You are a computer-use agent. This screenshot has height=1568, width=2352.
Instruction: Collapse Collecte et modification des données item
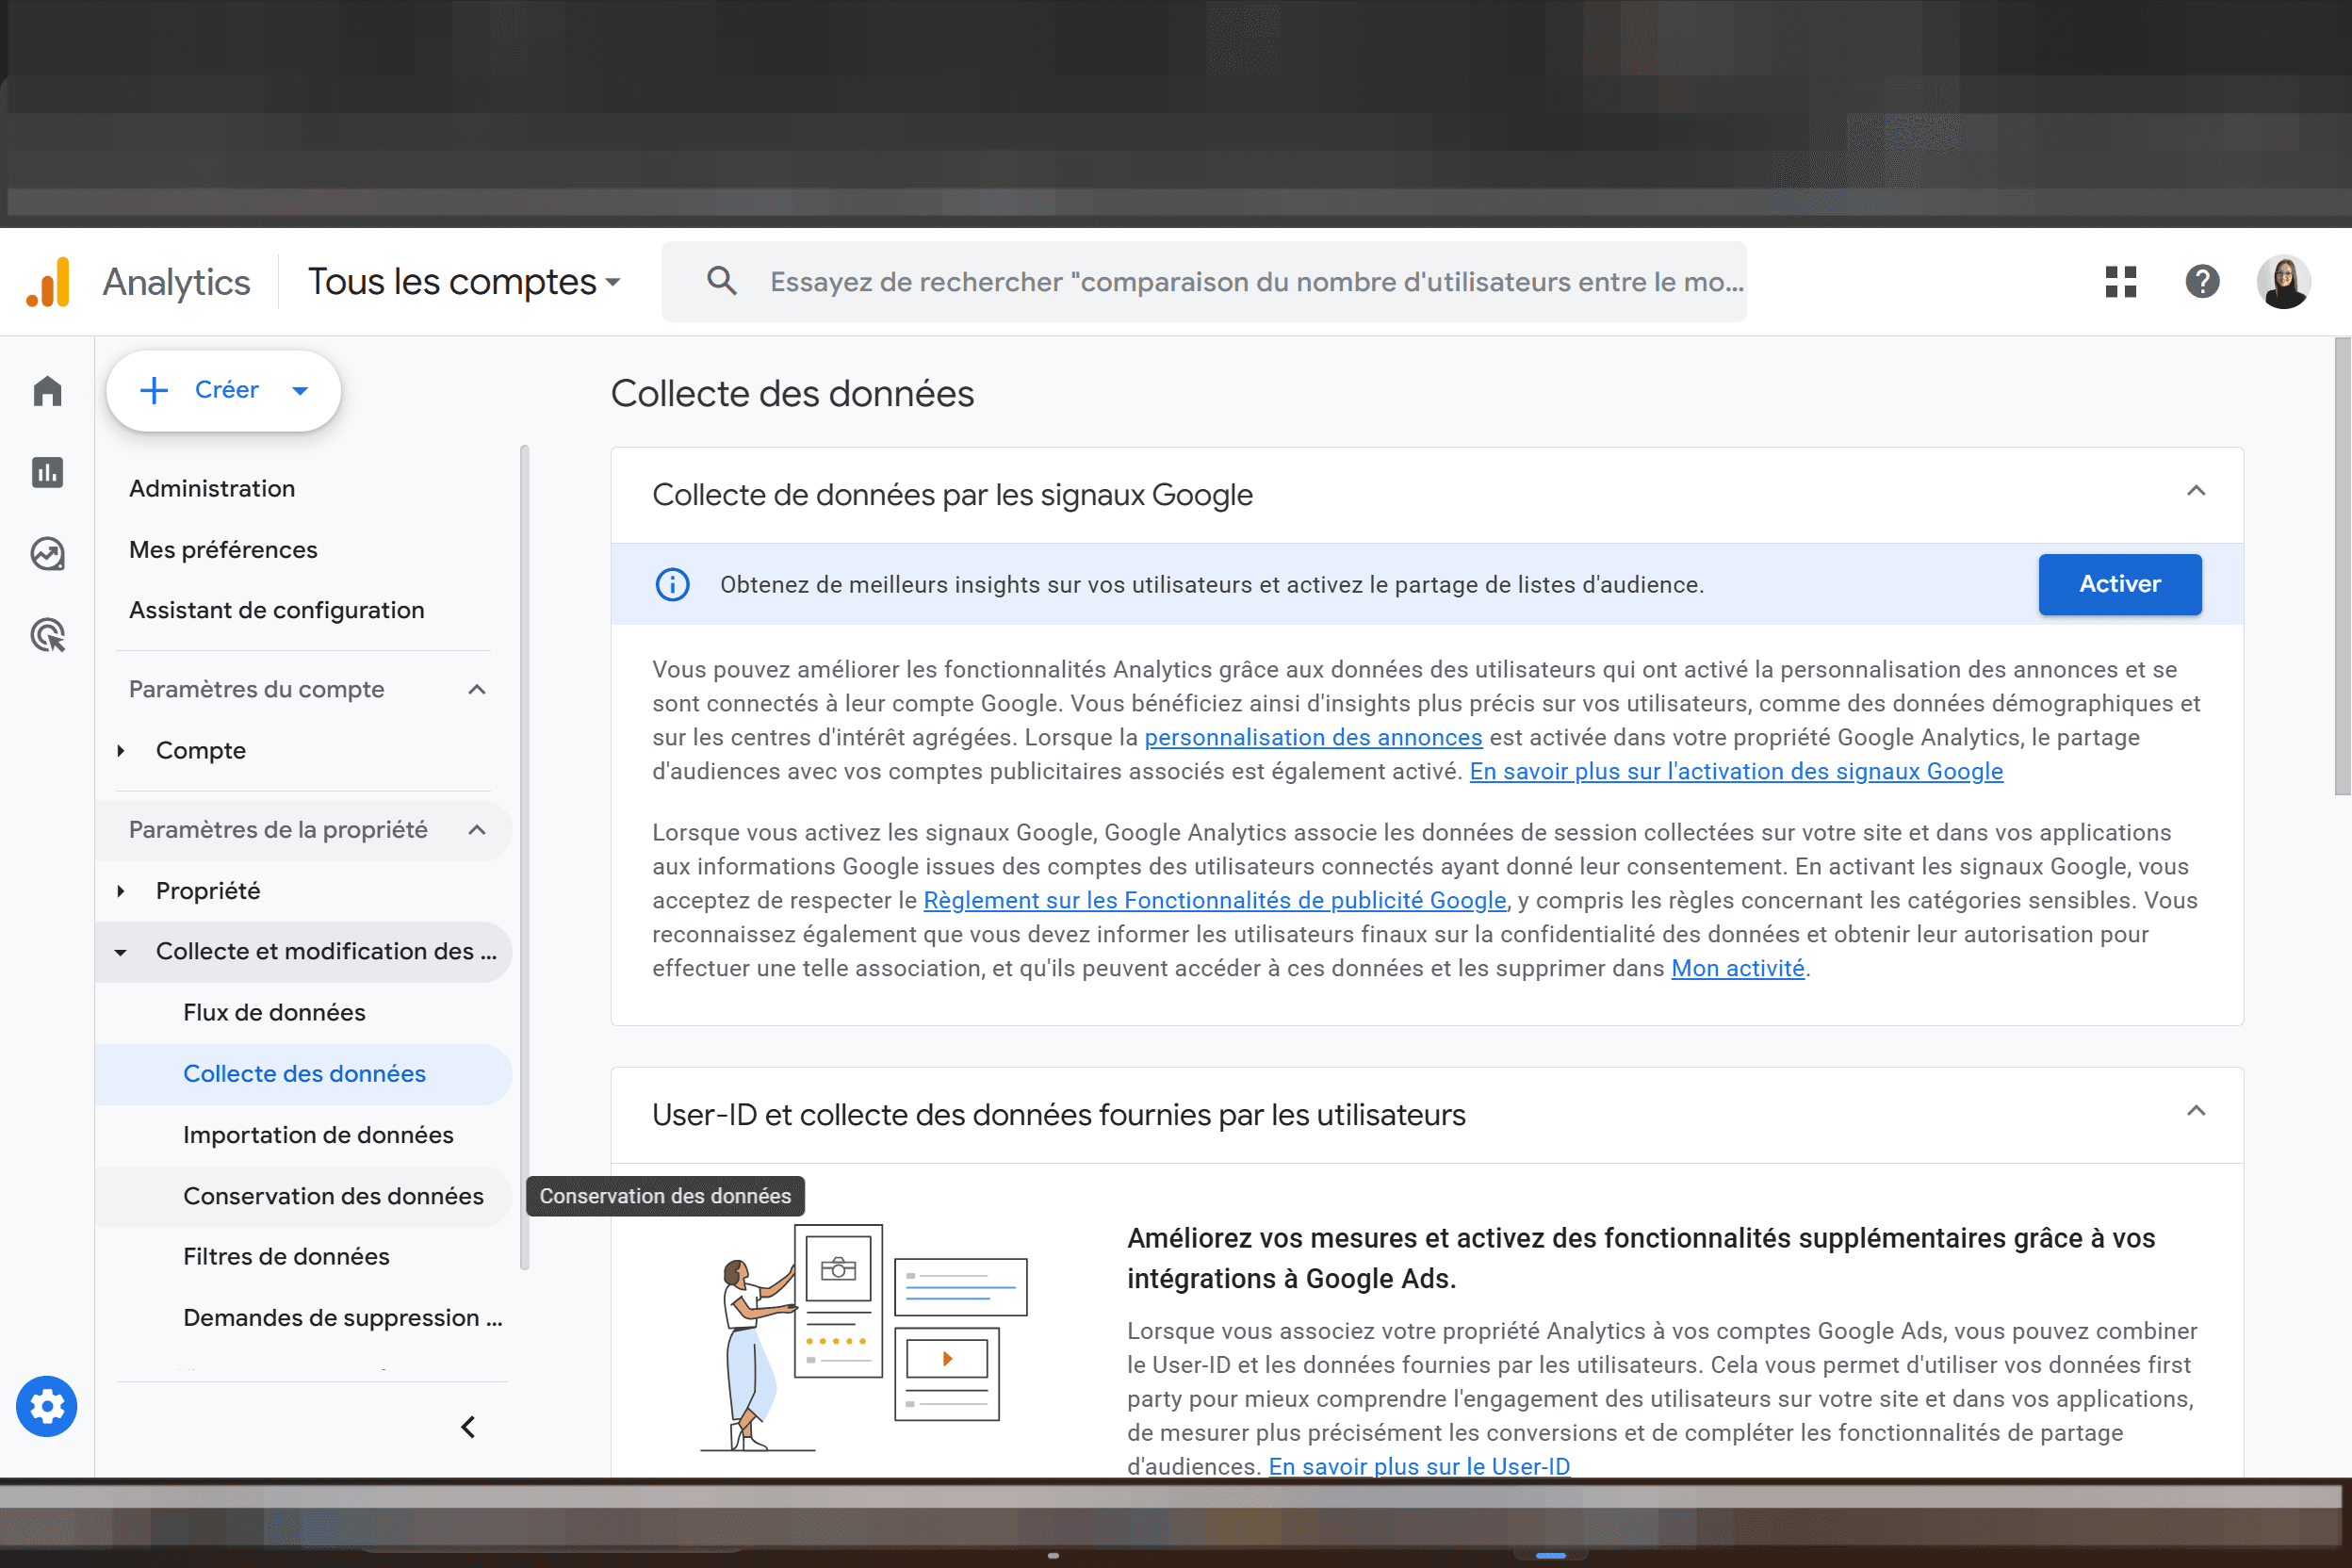121,952
